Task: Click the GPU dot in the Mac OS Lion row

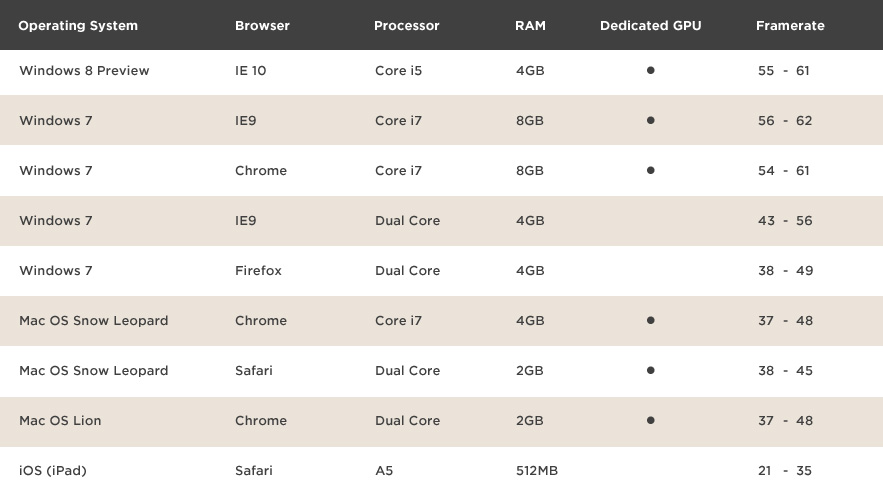Action: pyautogui.click(x=650, y=420)
